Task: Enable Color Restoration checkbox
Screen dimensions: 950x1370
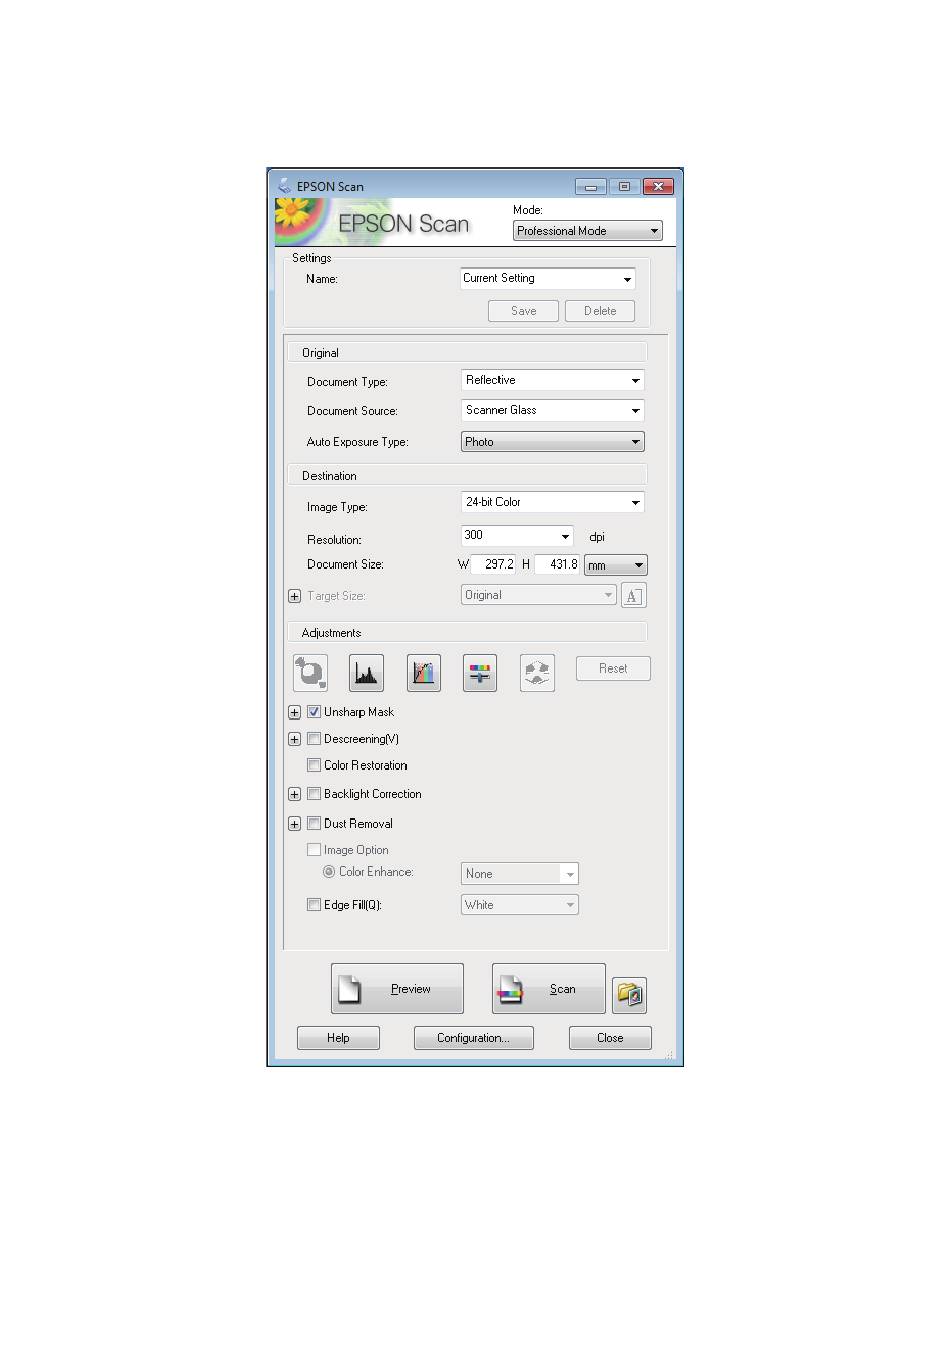Action: point(314,765)
